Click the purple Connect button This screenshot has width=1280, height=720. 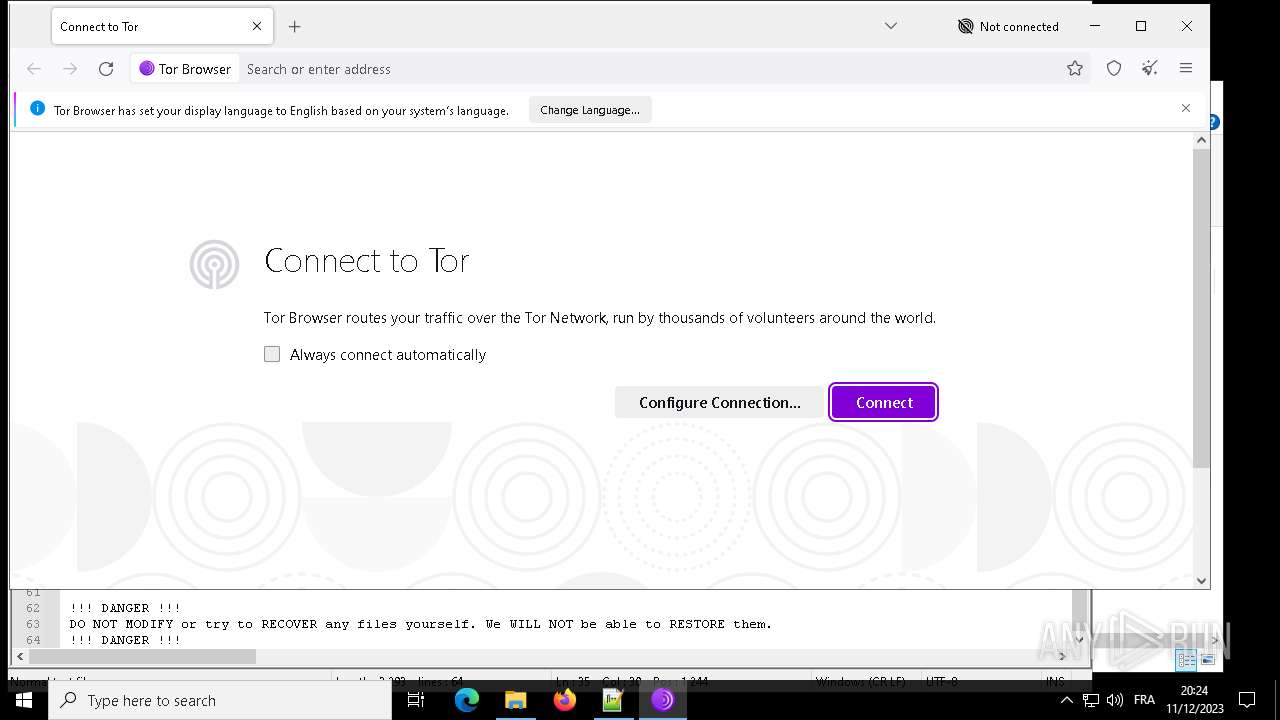pyautogui.click(x=883, y=402)
